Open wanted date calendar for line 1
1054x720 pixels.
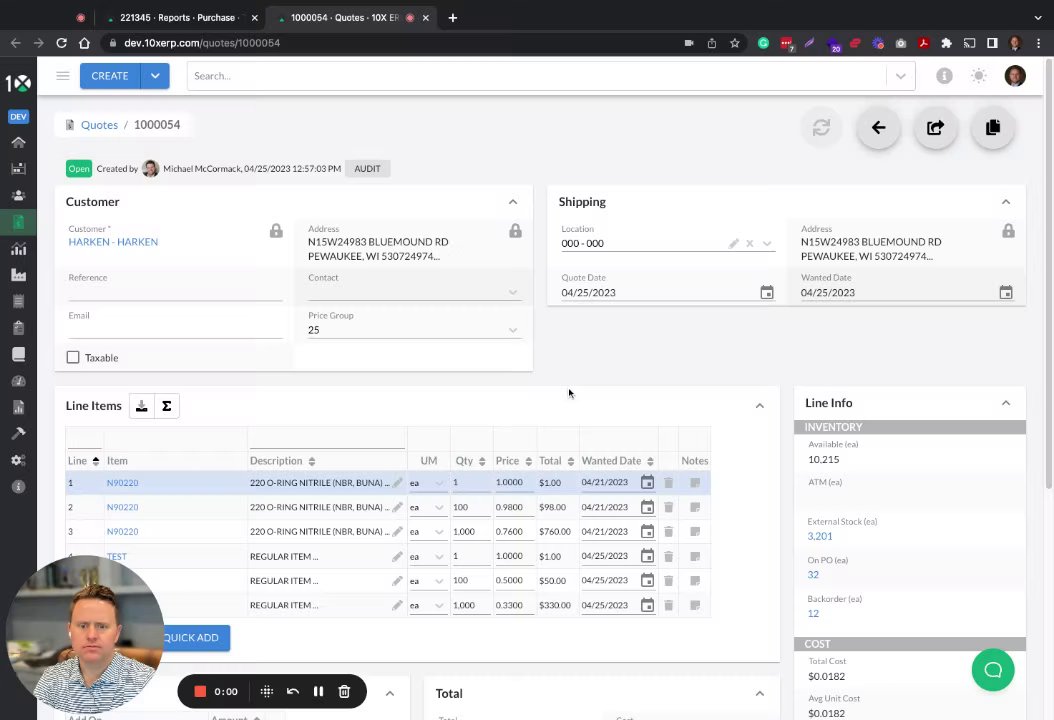[x=647, y=482]
